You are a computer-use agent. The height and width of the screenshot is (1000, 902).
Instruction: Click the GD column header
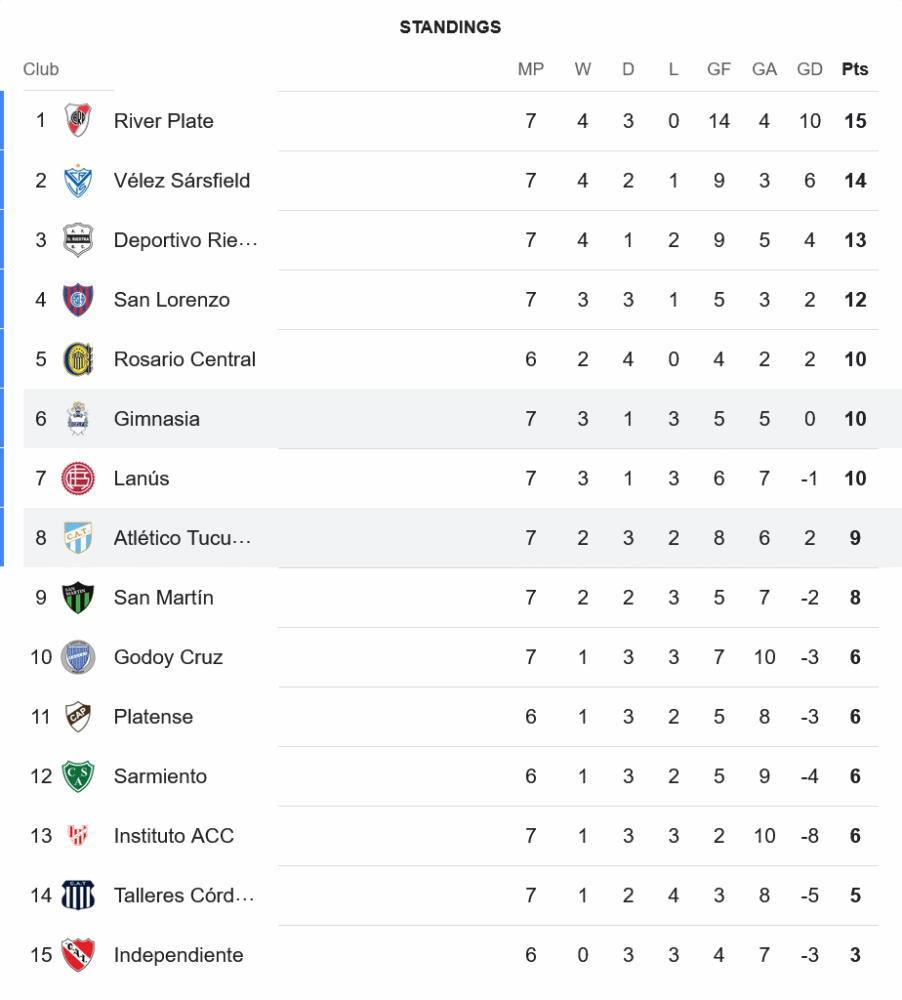810,69
